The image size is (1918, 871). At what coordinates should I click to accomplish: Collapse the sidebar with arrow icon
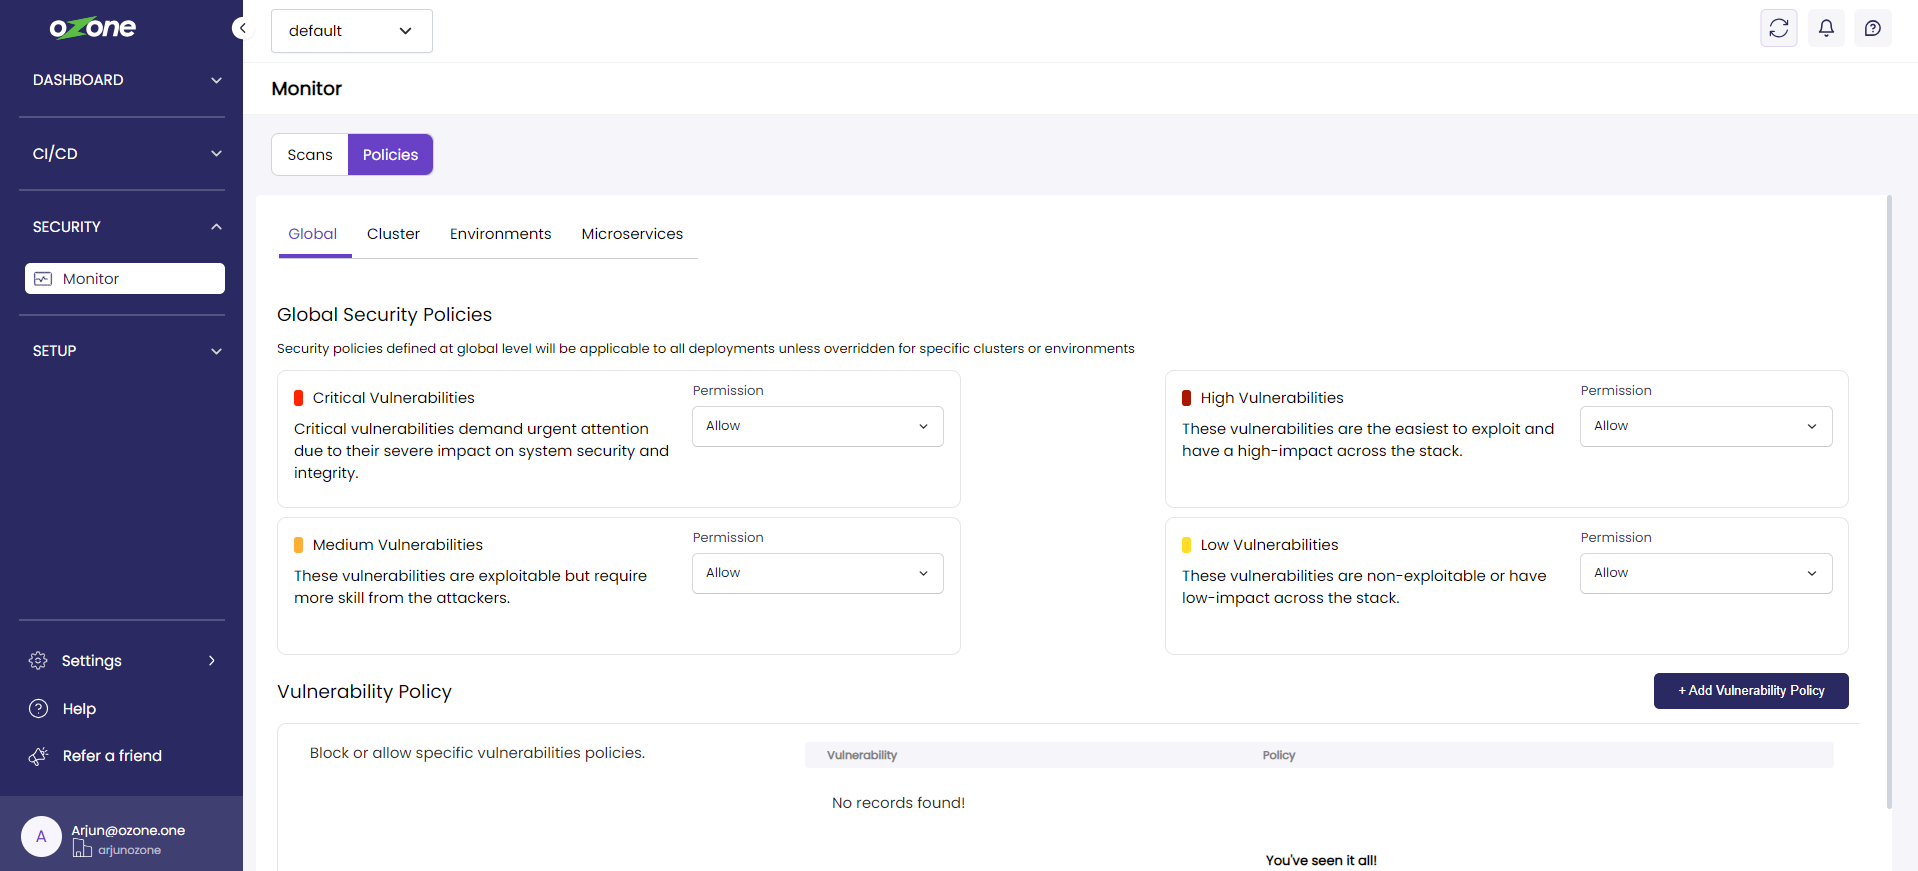241,28
